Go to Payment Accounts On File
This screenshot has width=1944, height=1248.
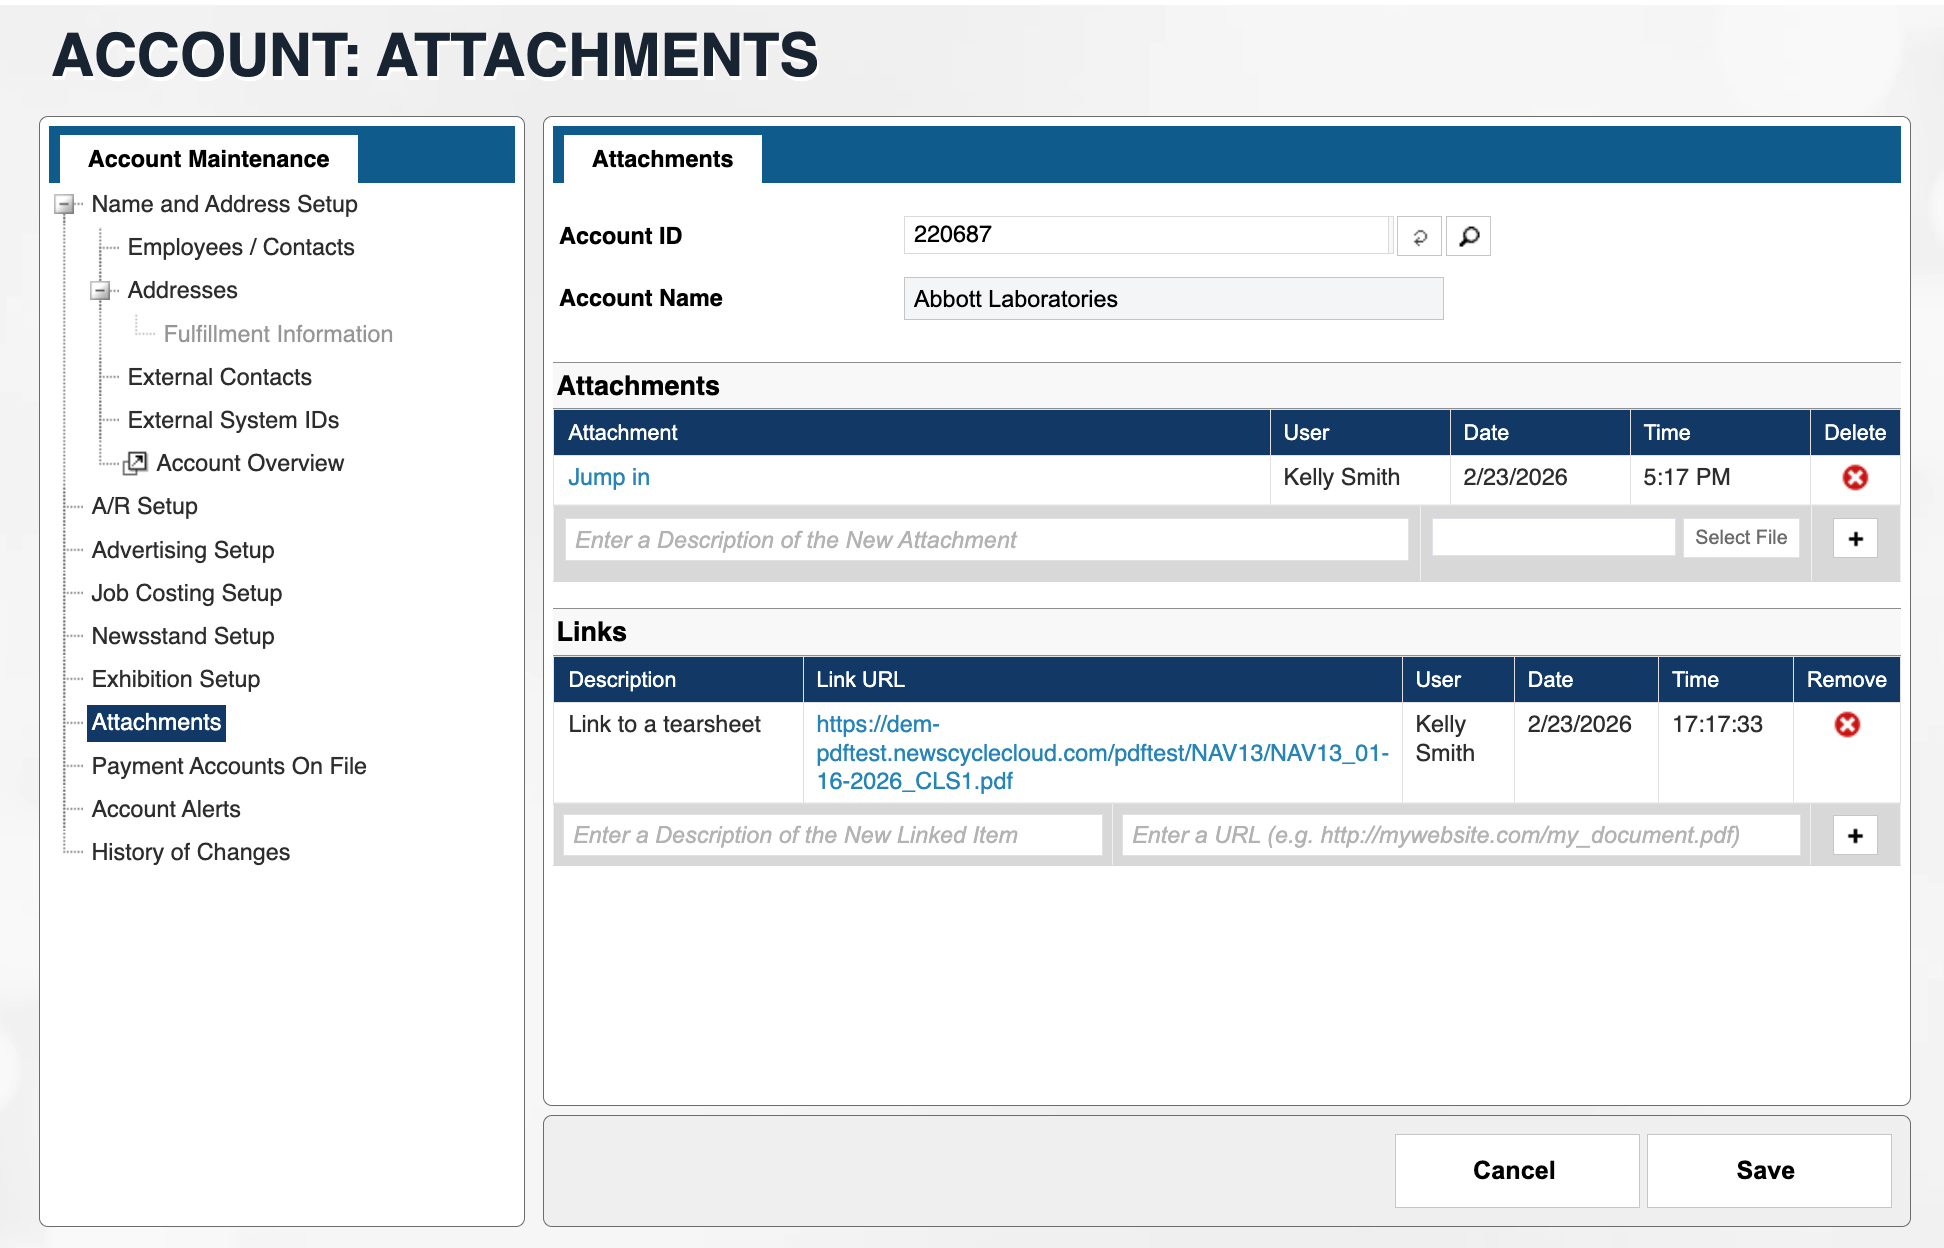pyautogui.click(x=228, y=766)
